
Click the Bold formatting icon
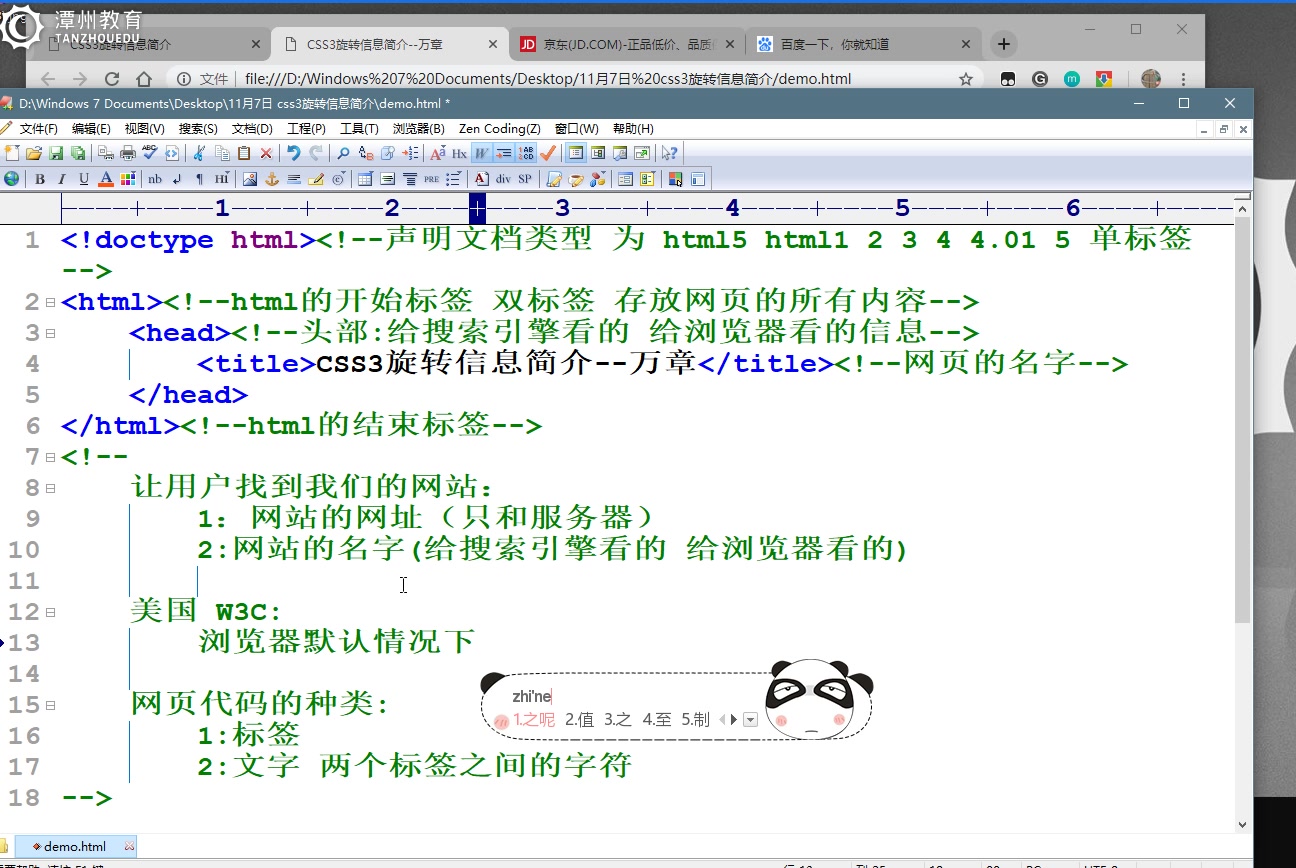coord(39,178)
